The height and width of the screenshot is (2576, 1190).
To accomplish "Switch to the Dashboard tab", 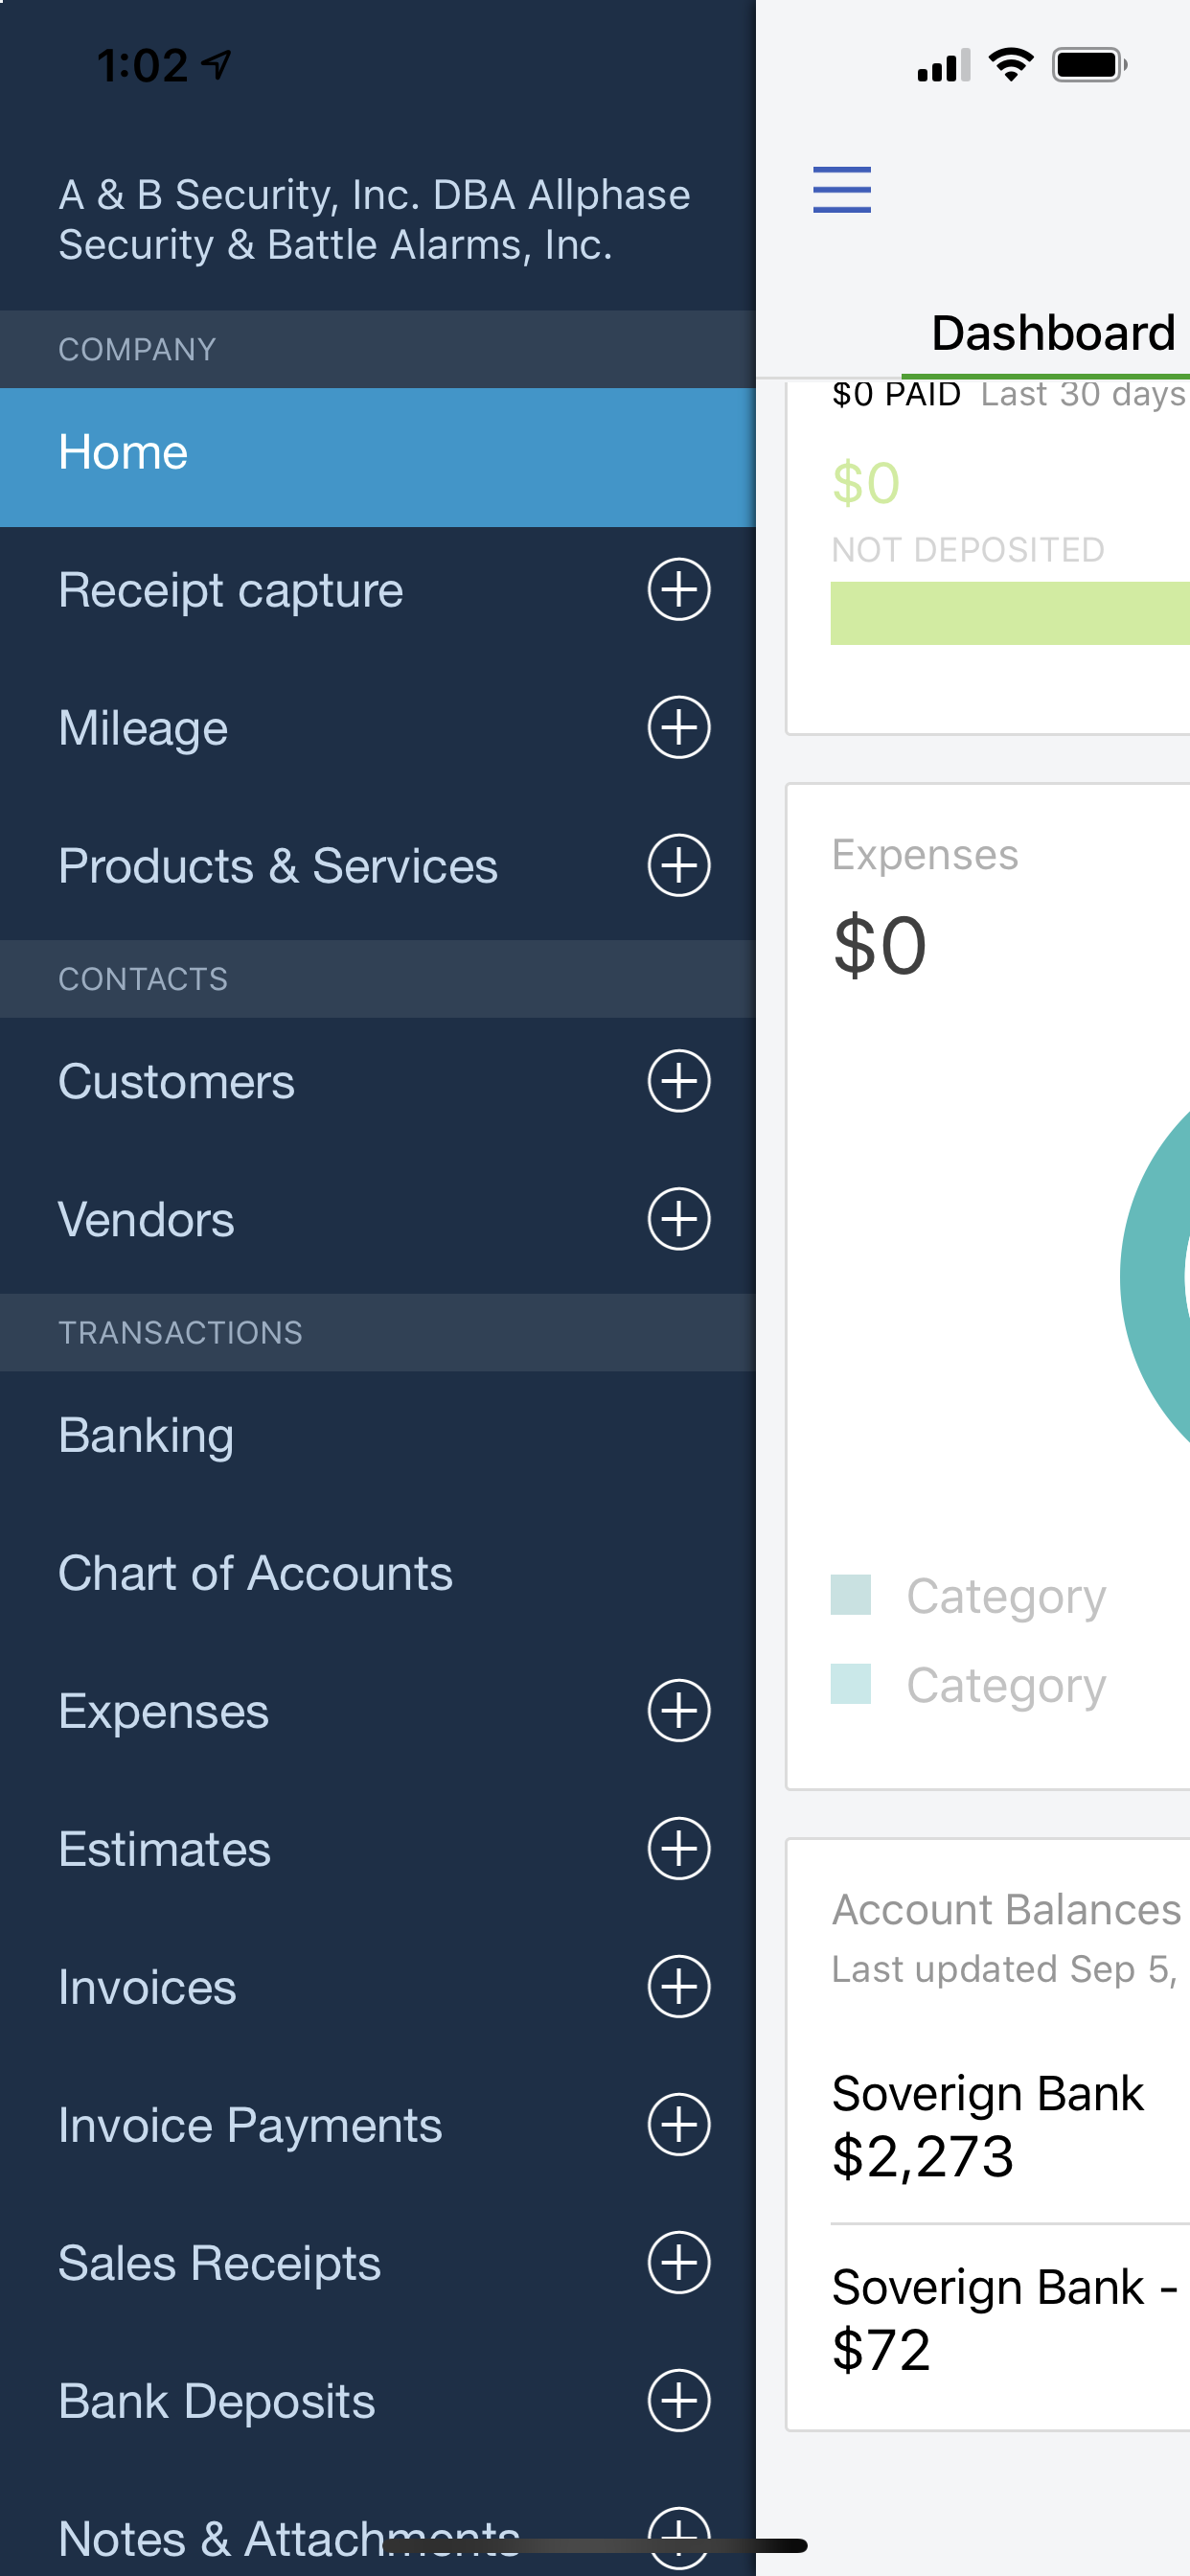I will [1052, 334].
